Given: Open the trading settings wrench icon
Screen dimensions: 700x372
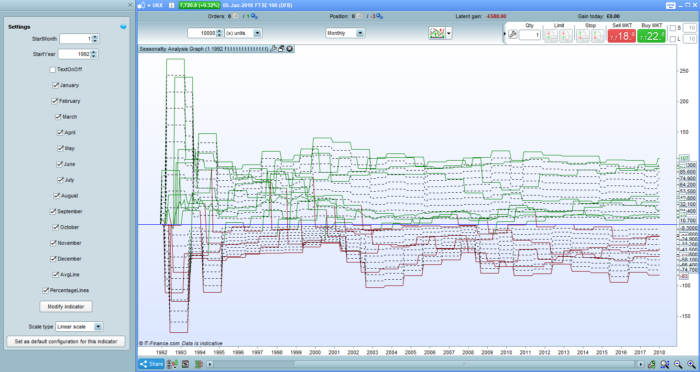Looking at the screenshot, I should coord(512,35).
